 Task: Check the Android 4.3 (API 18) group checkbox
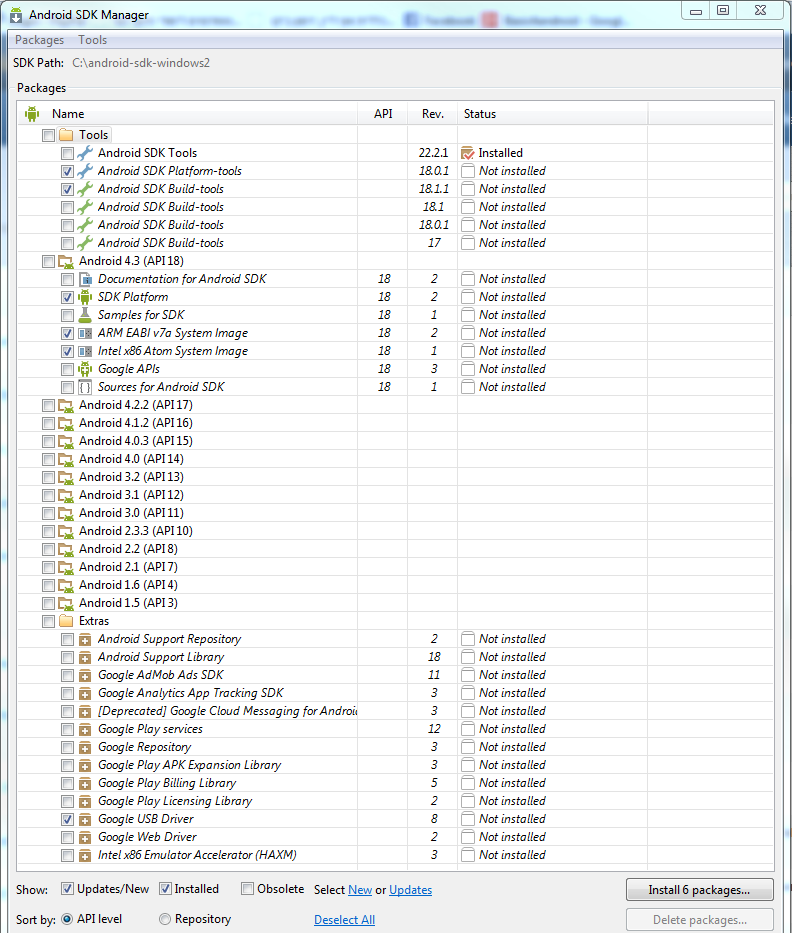[x=48, y=262]
